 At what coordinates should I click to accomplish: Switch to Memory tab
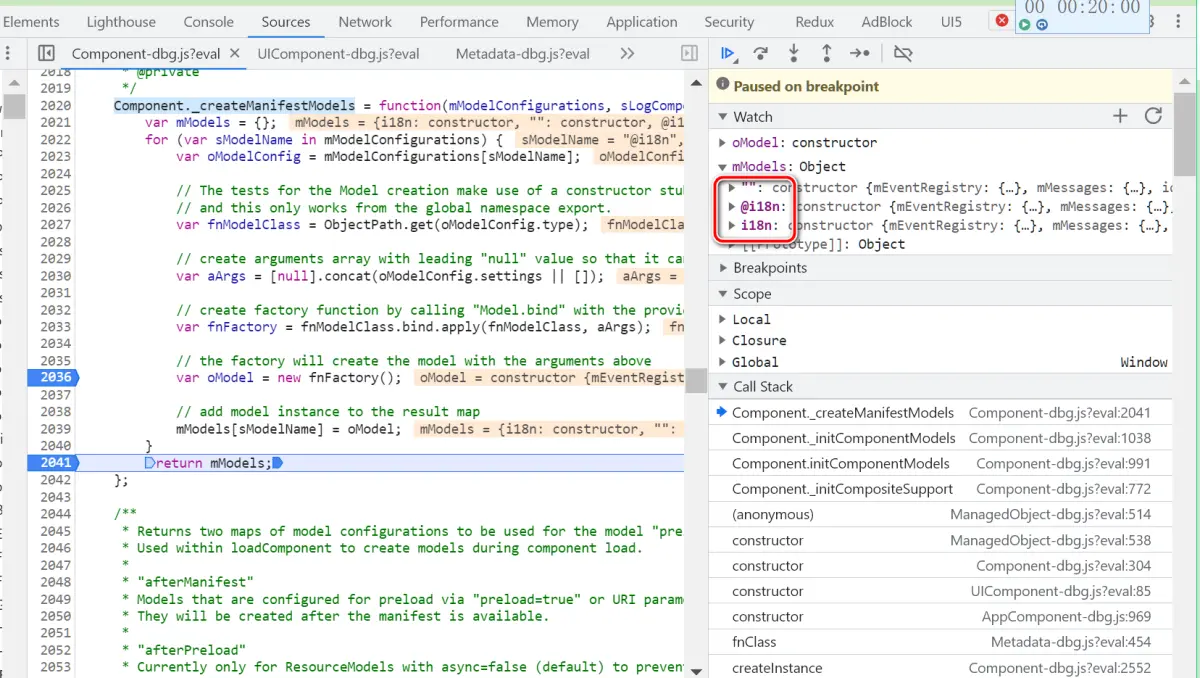point(552,22)
